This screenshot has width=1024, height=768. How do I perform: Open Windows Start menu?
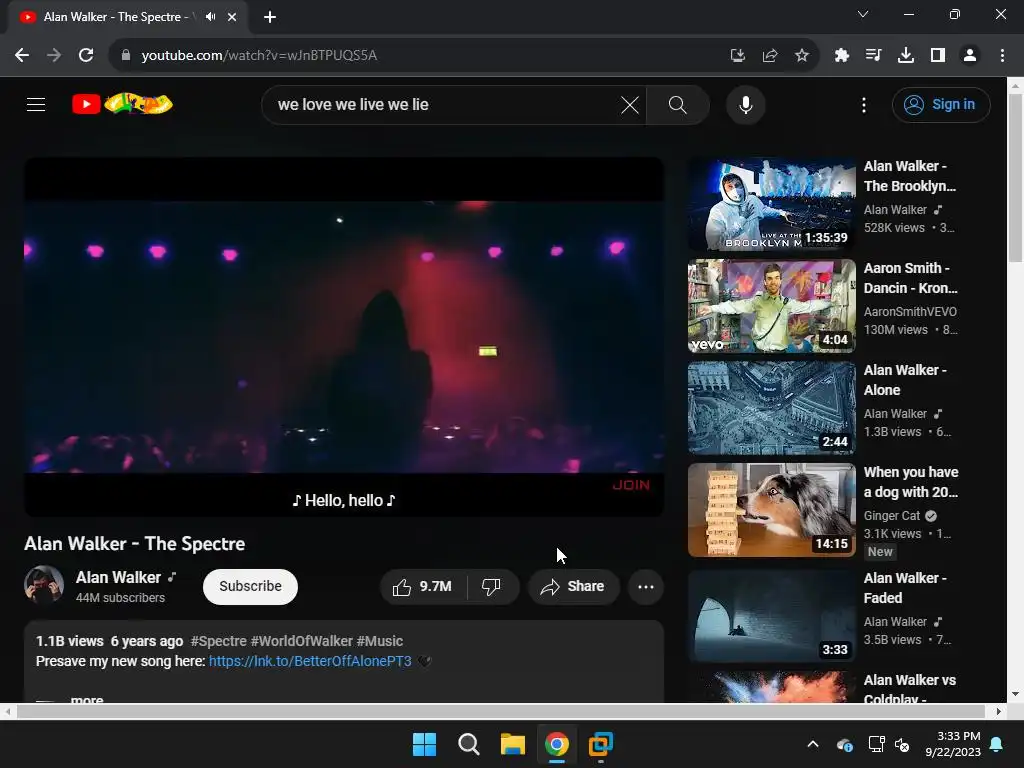tap(424, 744)
